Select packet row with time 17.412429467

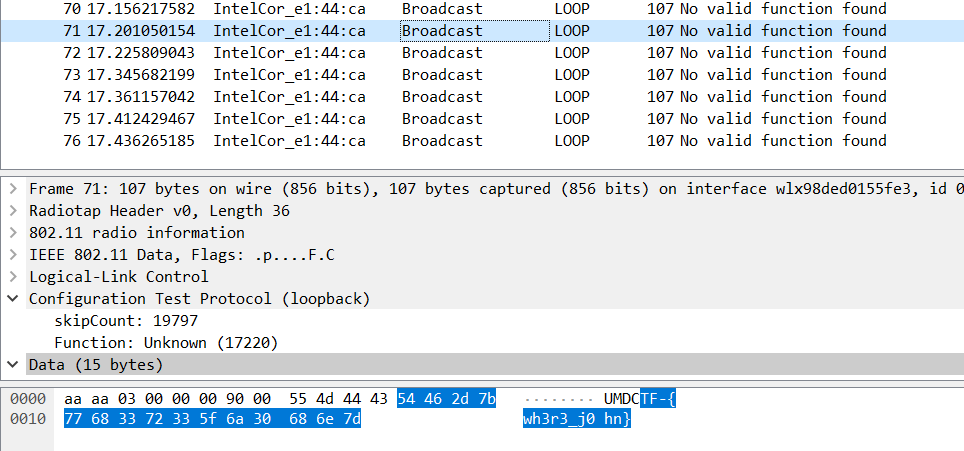coord(482,119)
